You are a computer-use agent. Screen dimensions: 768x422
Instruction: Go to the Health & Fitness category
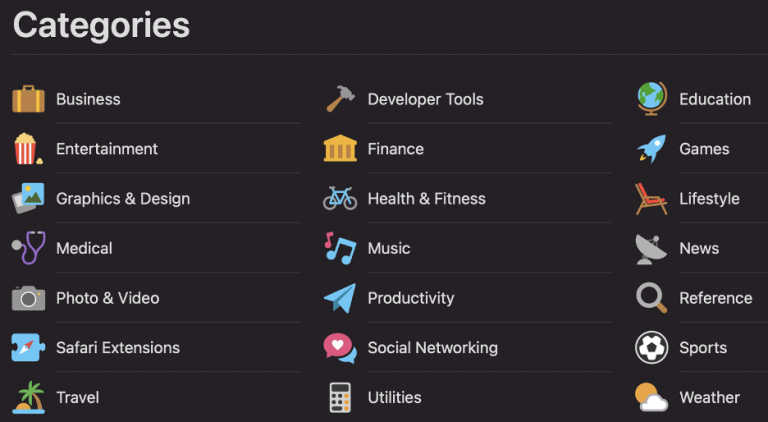tap(427, 198)
